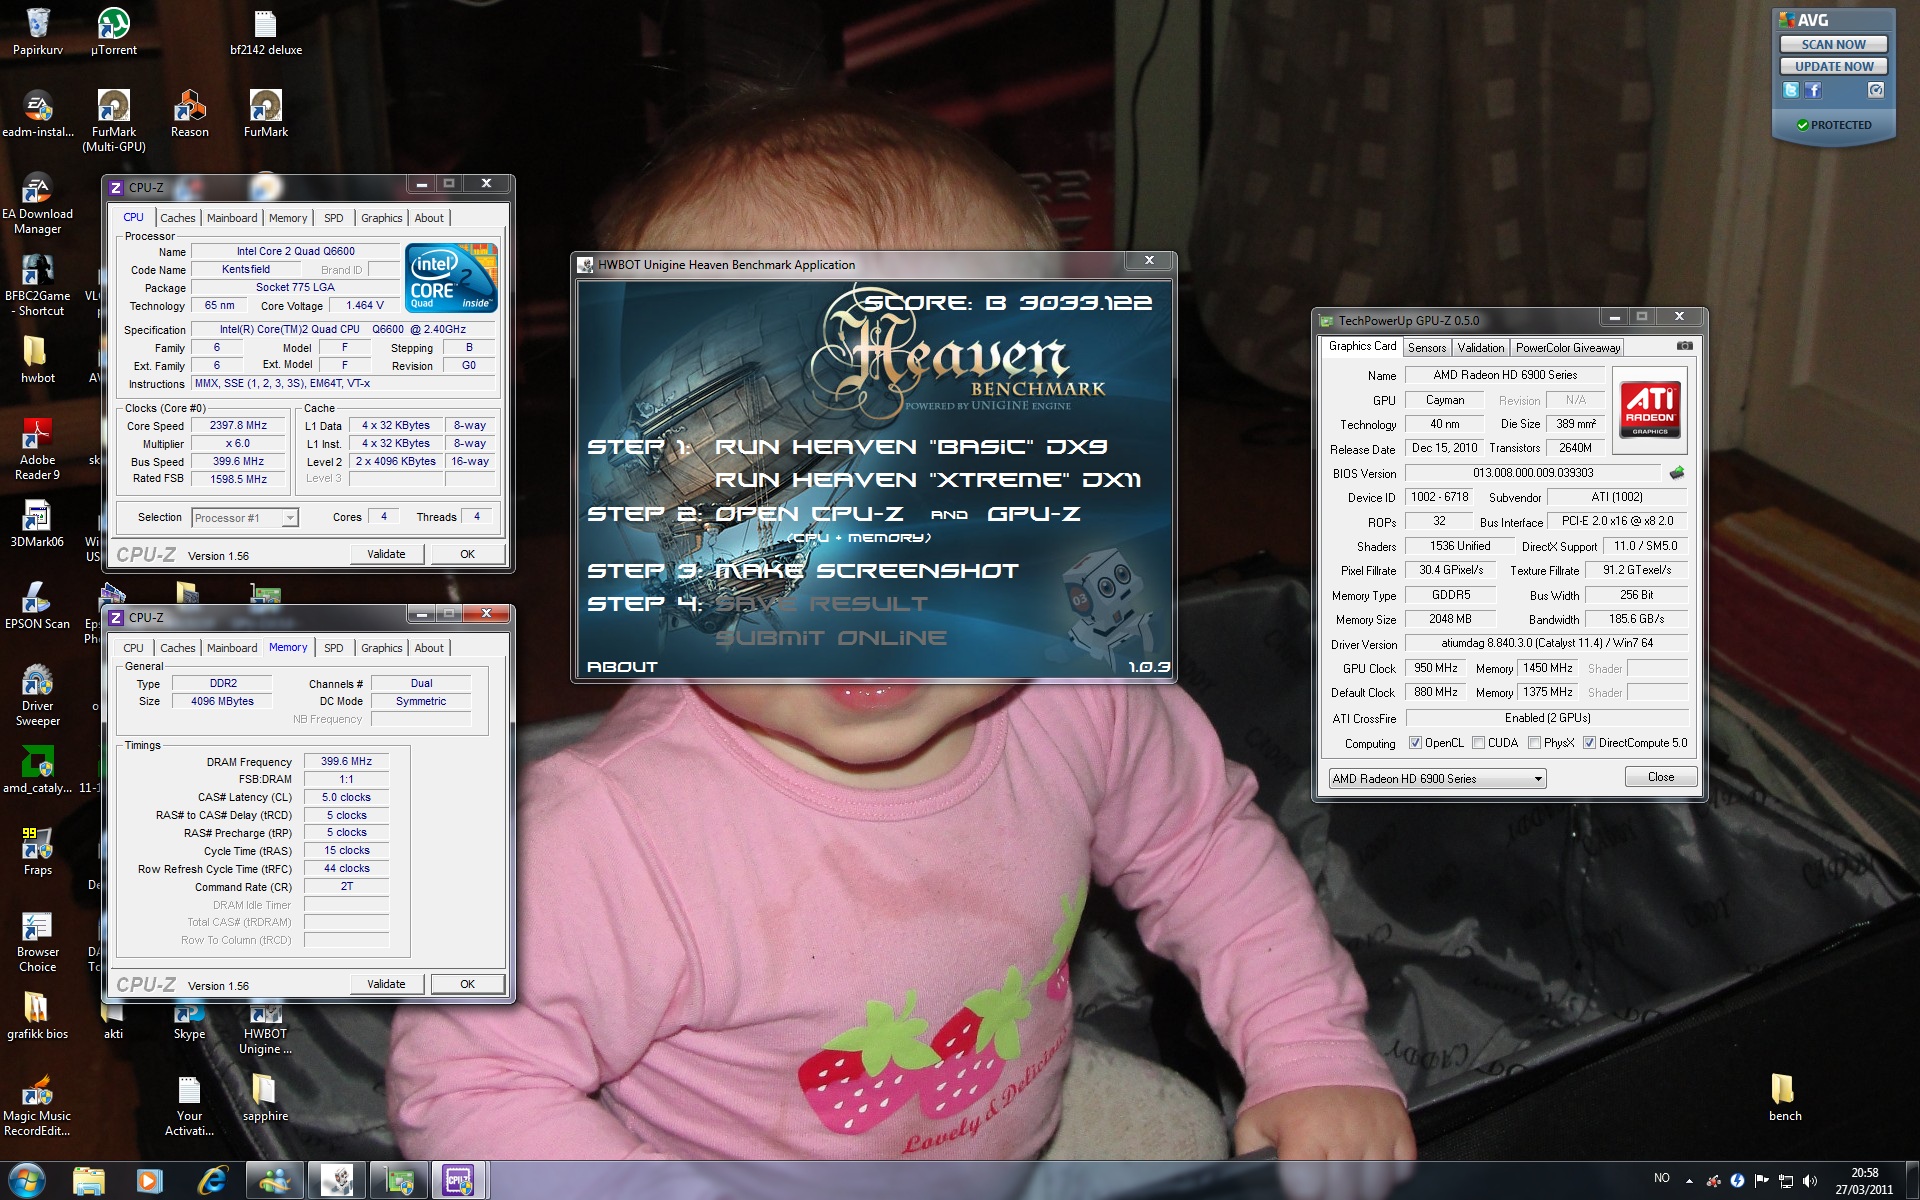This screenshot has width=1920, height=1200.
Task: Click RUN HEAVEN "BASIC" DX9
Action: [911, 446]
